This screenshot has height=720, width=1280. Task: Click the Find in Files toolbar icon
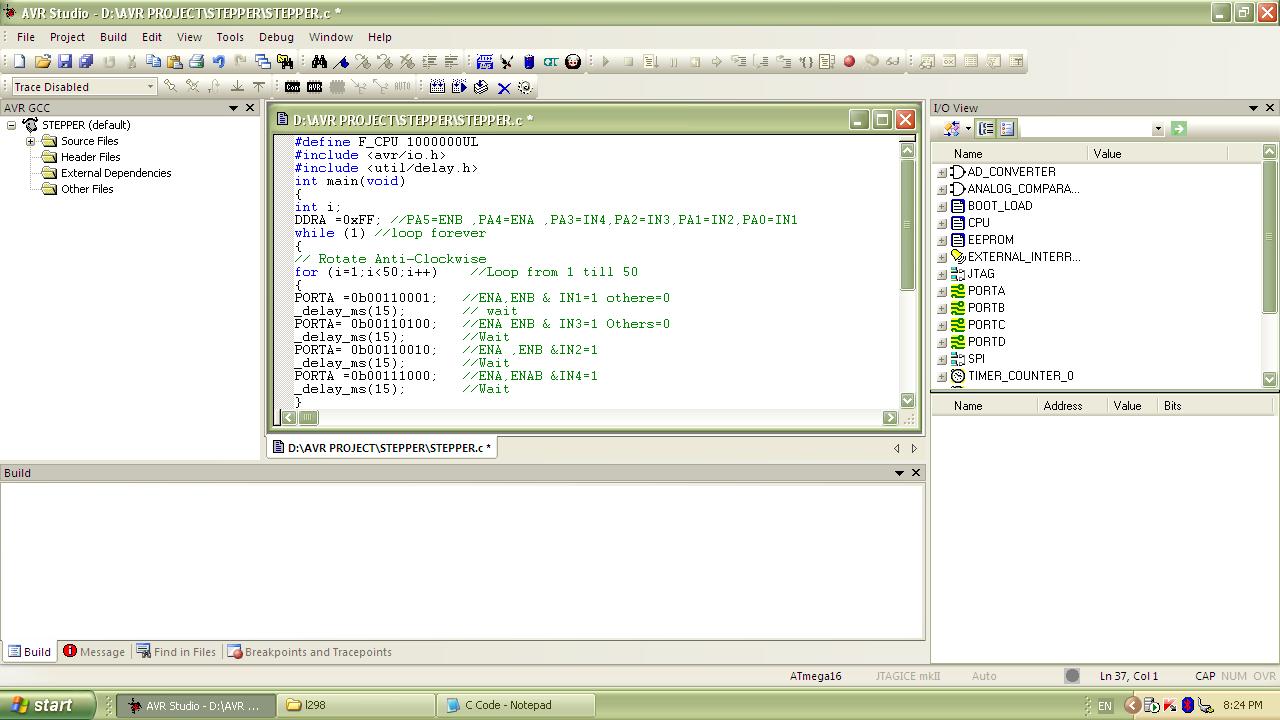click(x=285, y=61)
